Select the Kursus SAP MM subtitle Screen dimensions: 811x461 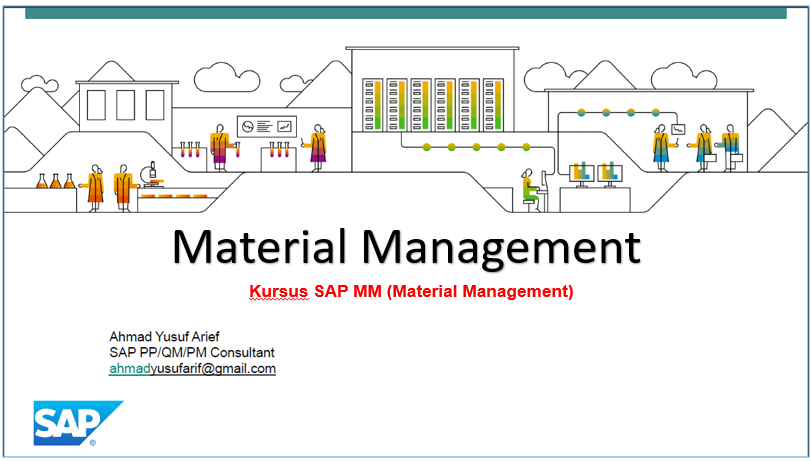click(411, 292)
